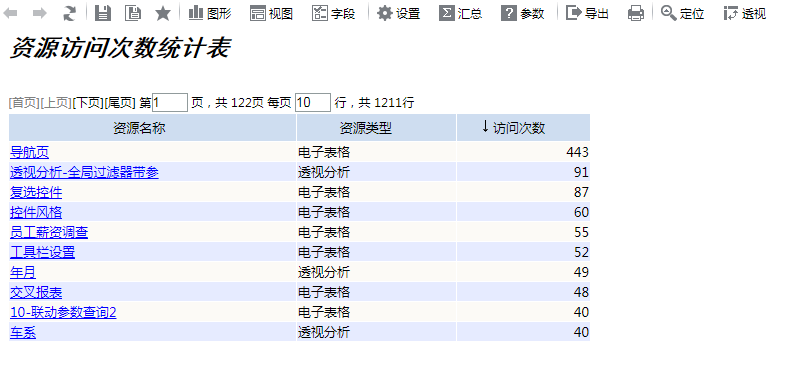This screenshot has width=802, height=385.
Task: Click the 透视 pivot tool
Action: click(x=745, y=13)
